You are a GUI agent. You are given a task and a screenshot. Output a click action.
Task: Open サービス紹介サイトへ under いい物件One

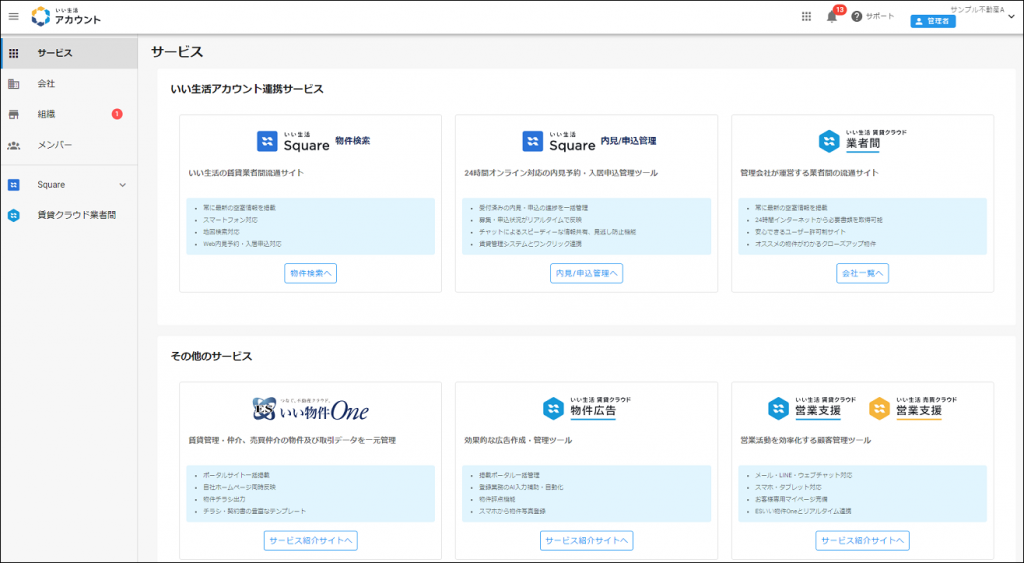(x=310, y=540)
